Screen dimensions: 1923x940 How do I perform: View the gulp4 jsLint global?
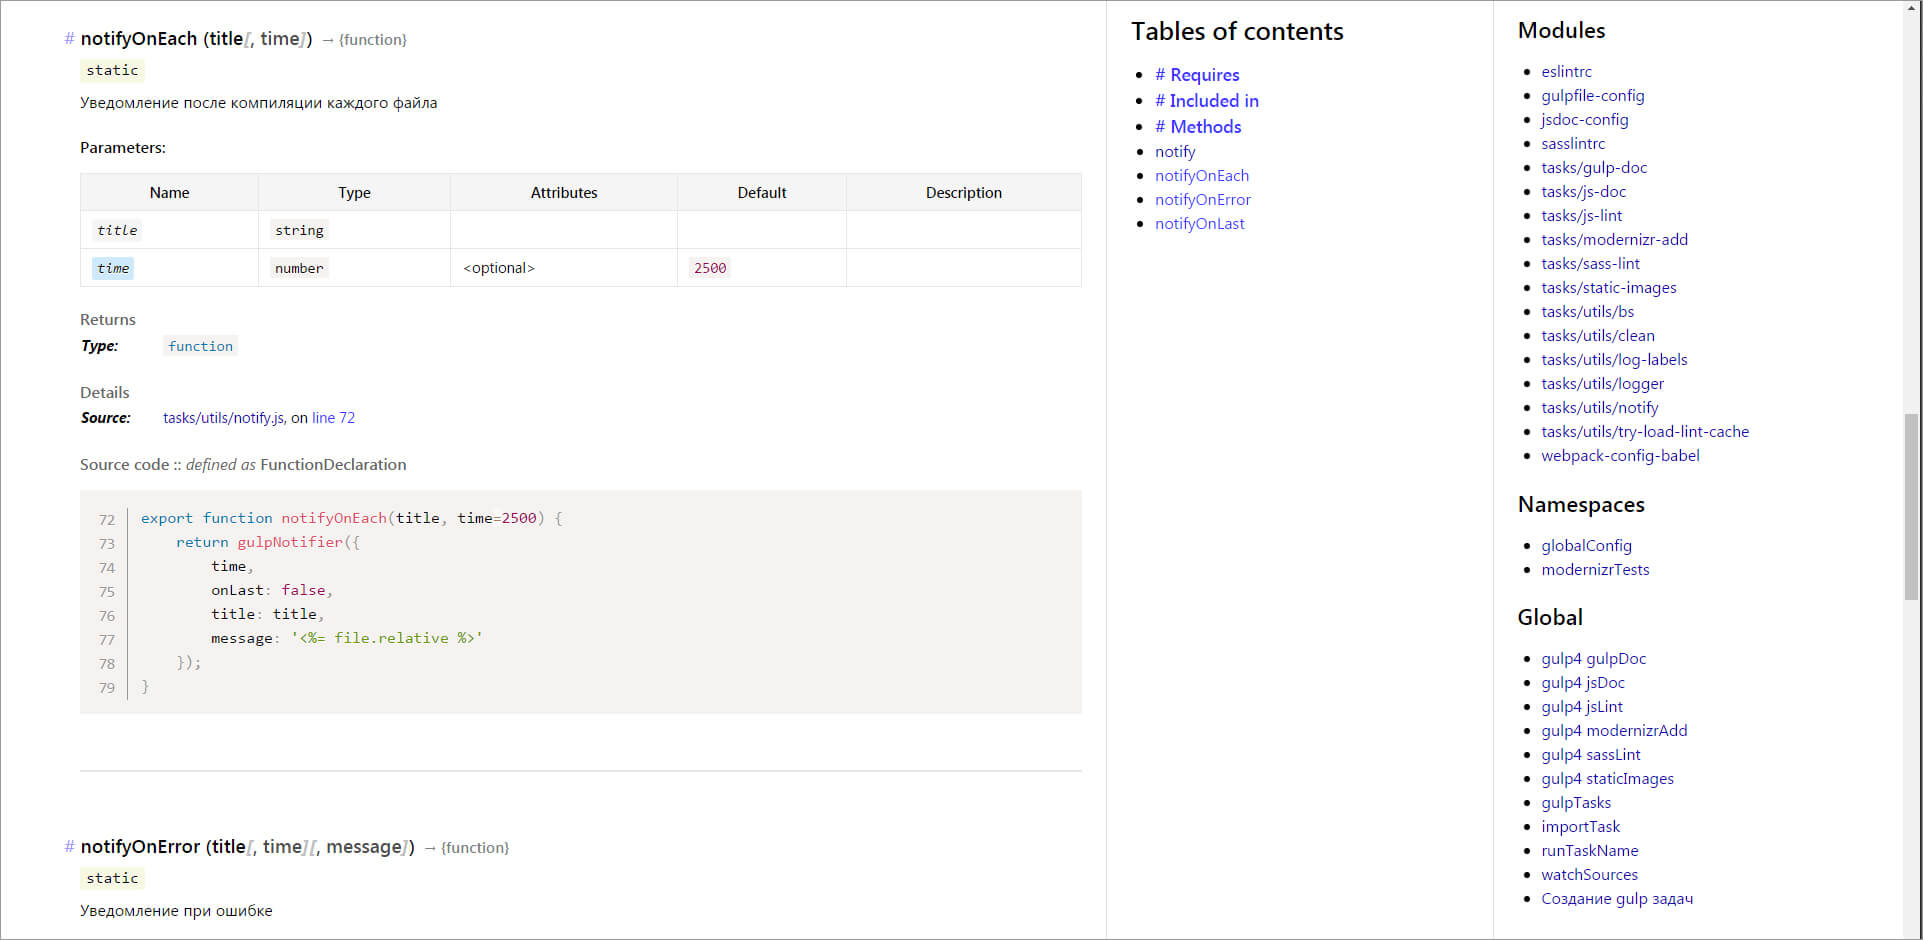click(1582, 707)
